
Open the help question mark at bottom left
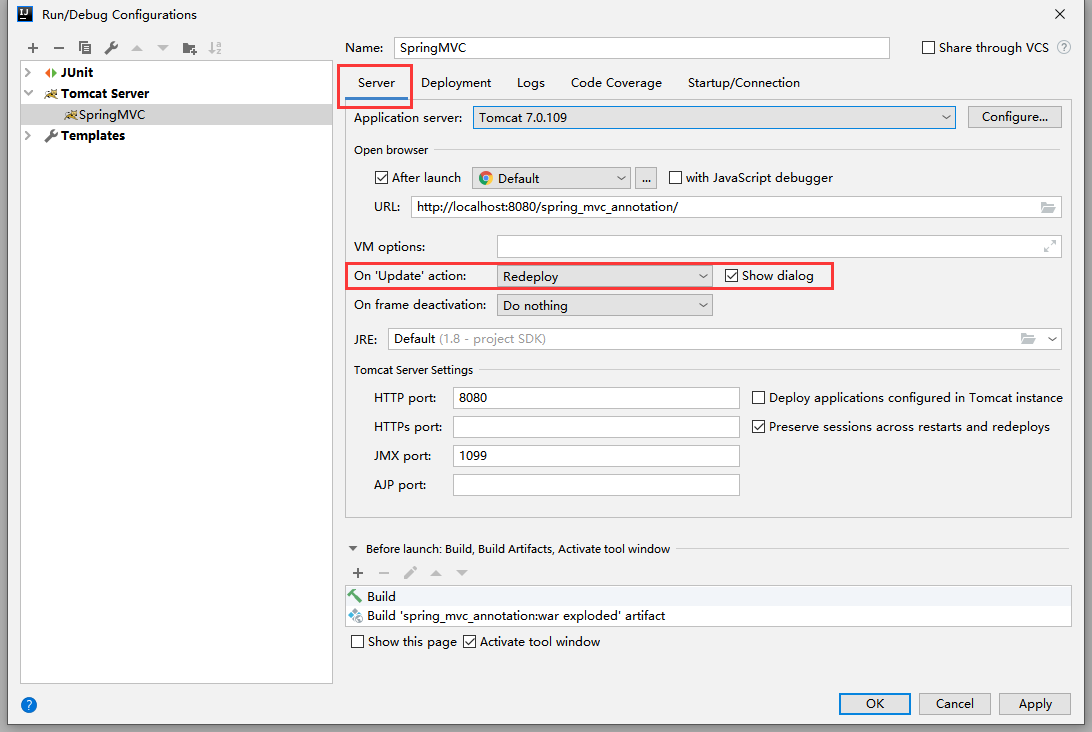(29, 705)
